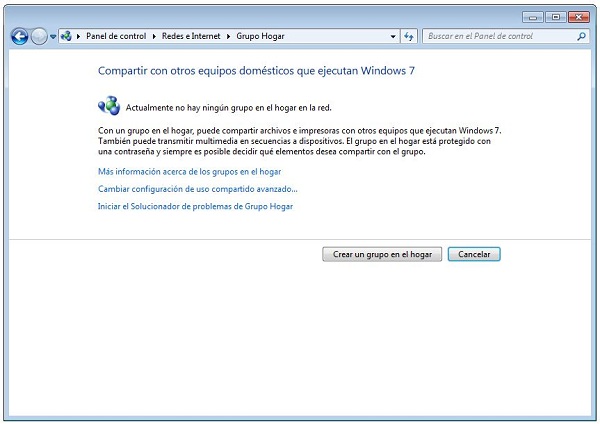
Task: Open Más información acerca de los grupos link
Action: pyautogui.click(x=189, y=172)
